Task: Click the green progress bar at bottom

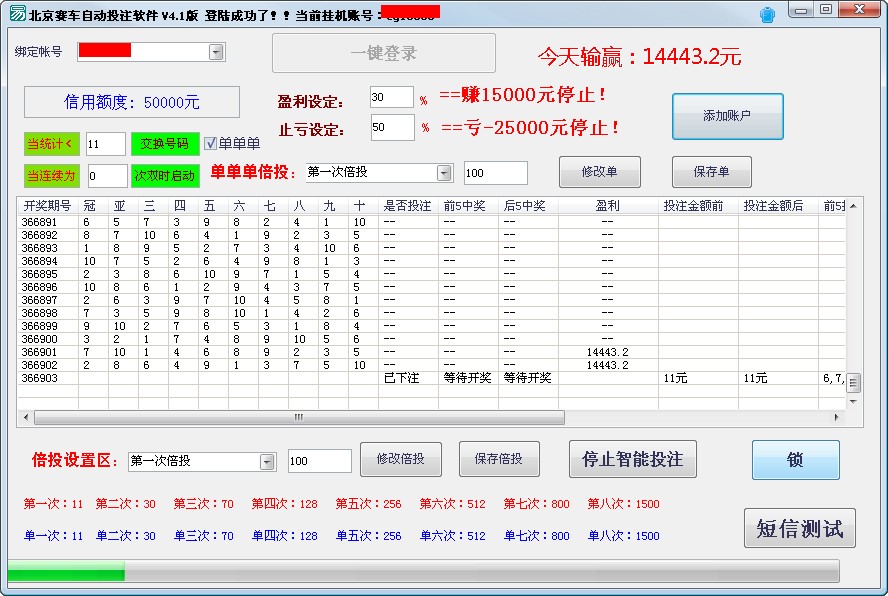Action: pos(66,571)
